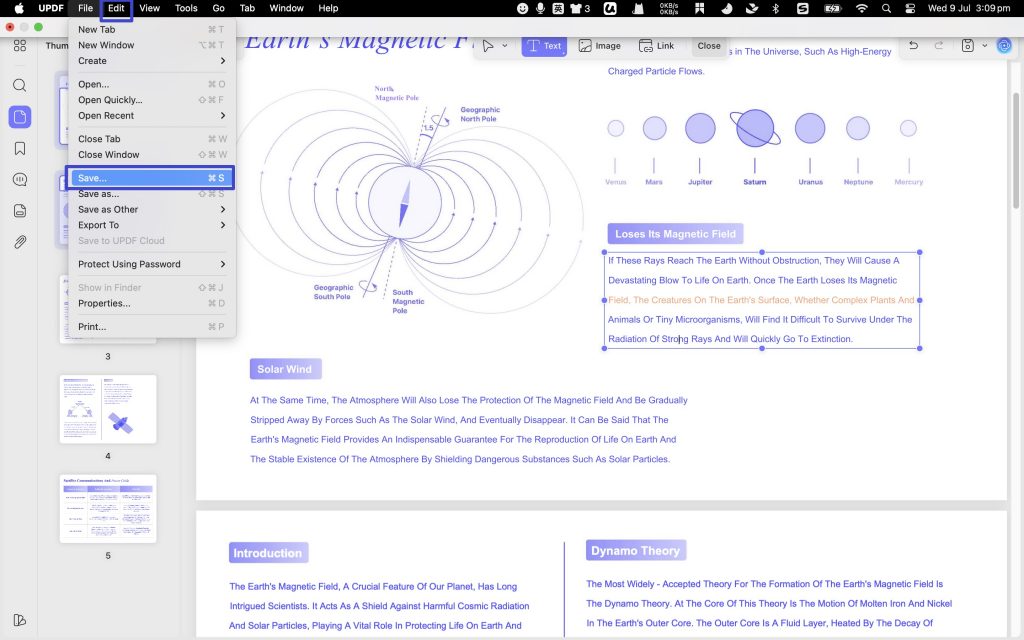Select the page 4 thumbnail
The height and width of the screenshot is (640, 1024).
click(108, 409)
